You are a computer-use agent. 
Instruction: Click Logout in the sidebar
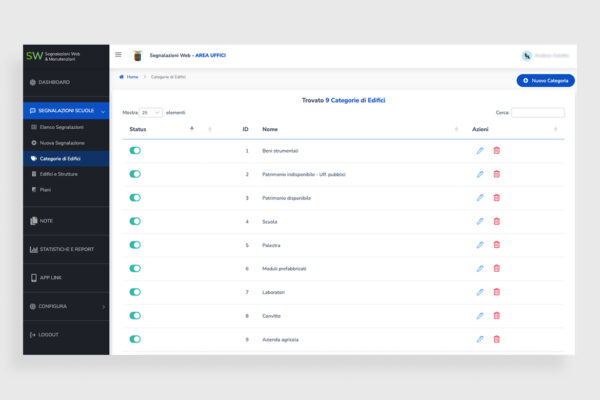pos(48,335)
